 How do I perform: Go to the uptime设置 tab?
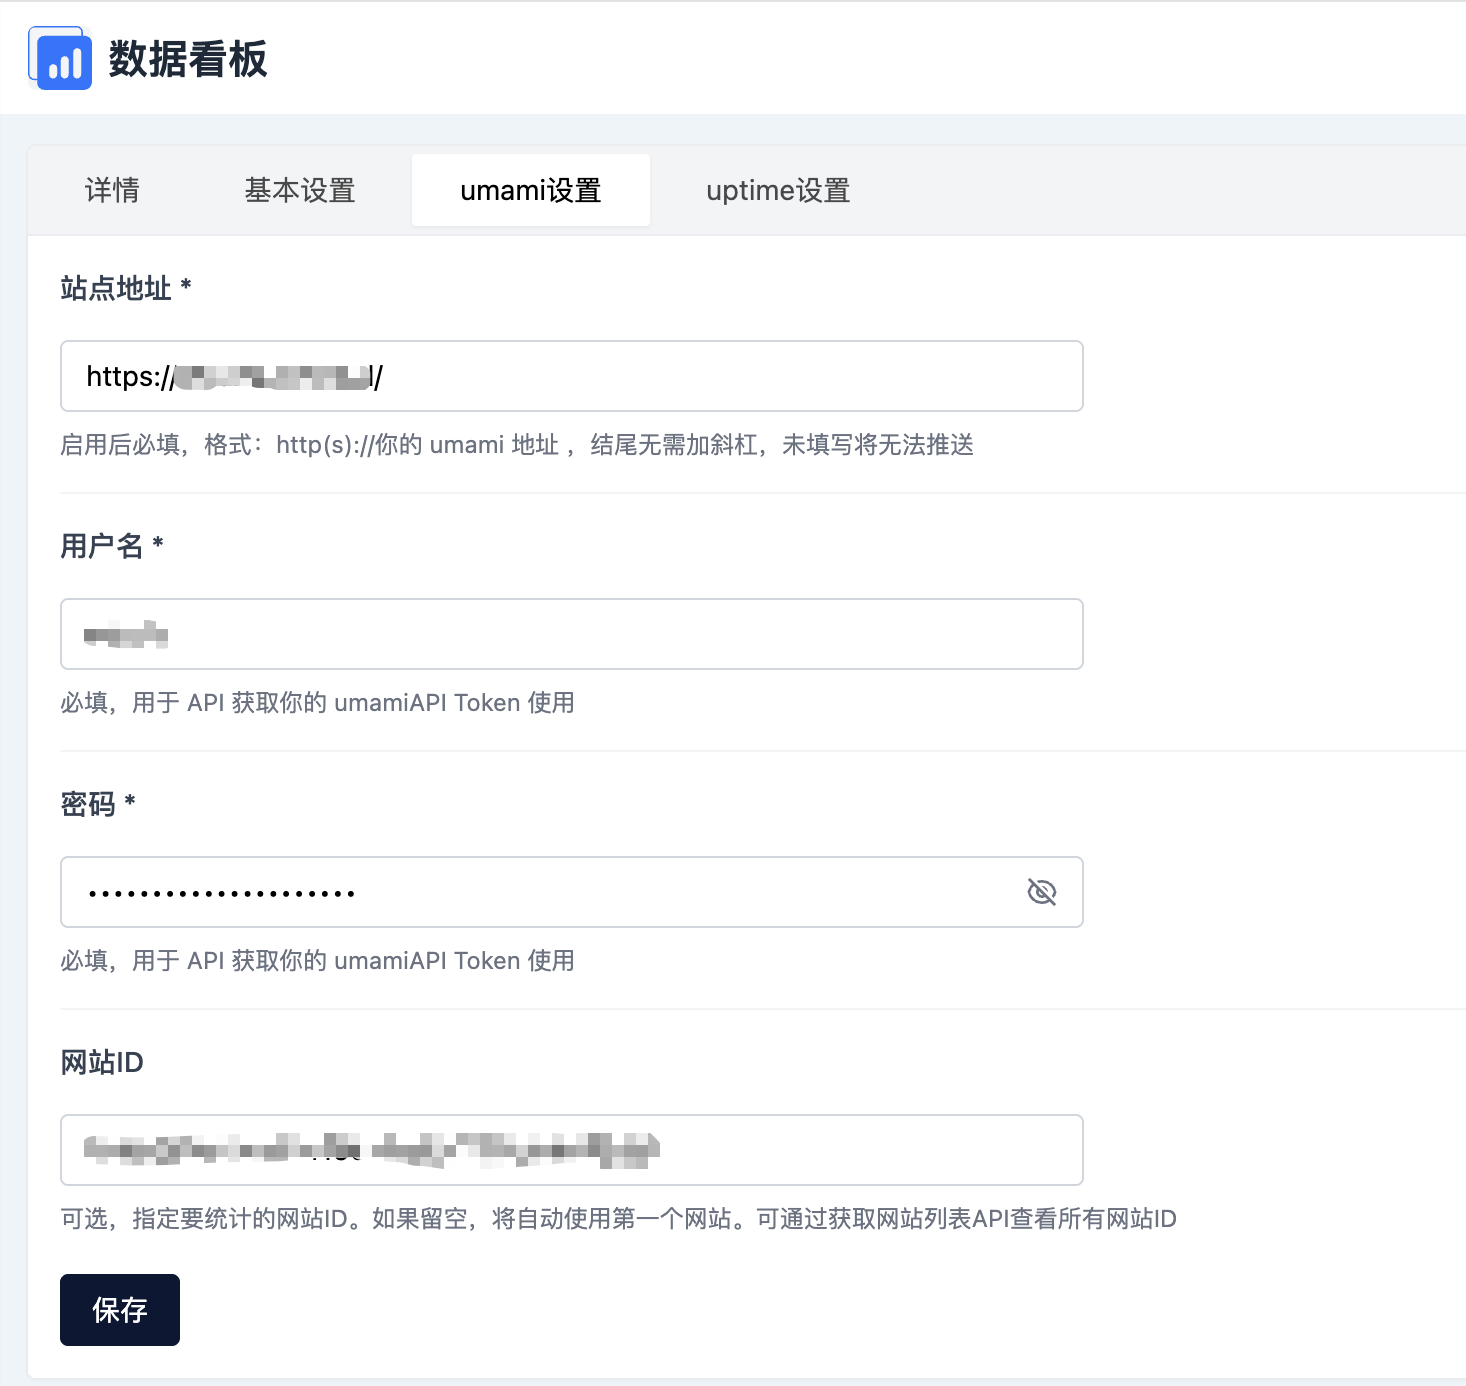click(778, 190)
